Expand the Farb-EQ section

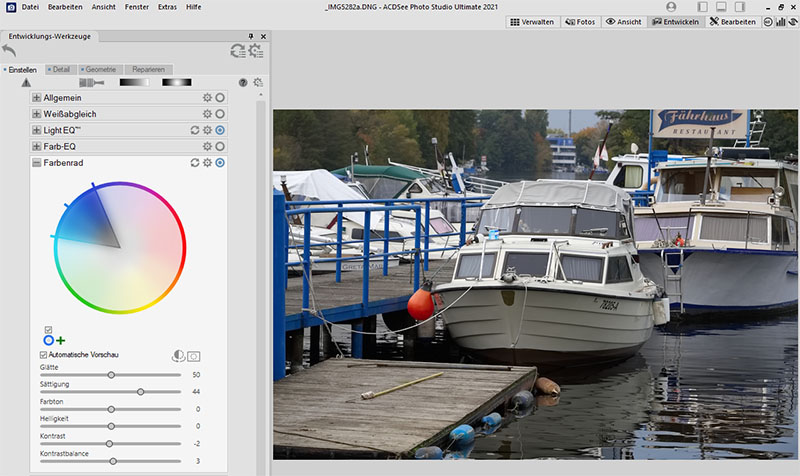point(37,147)
